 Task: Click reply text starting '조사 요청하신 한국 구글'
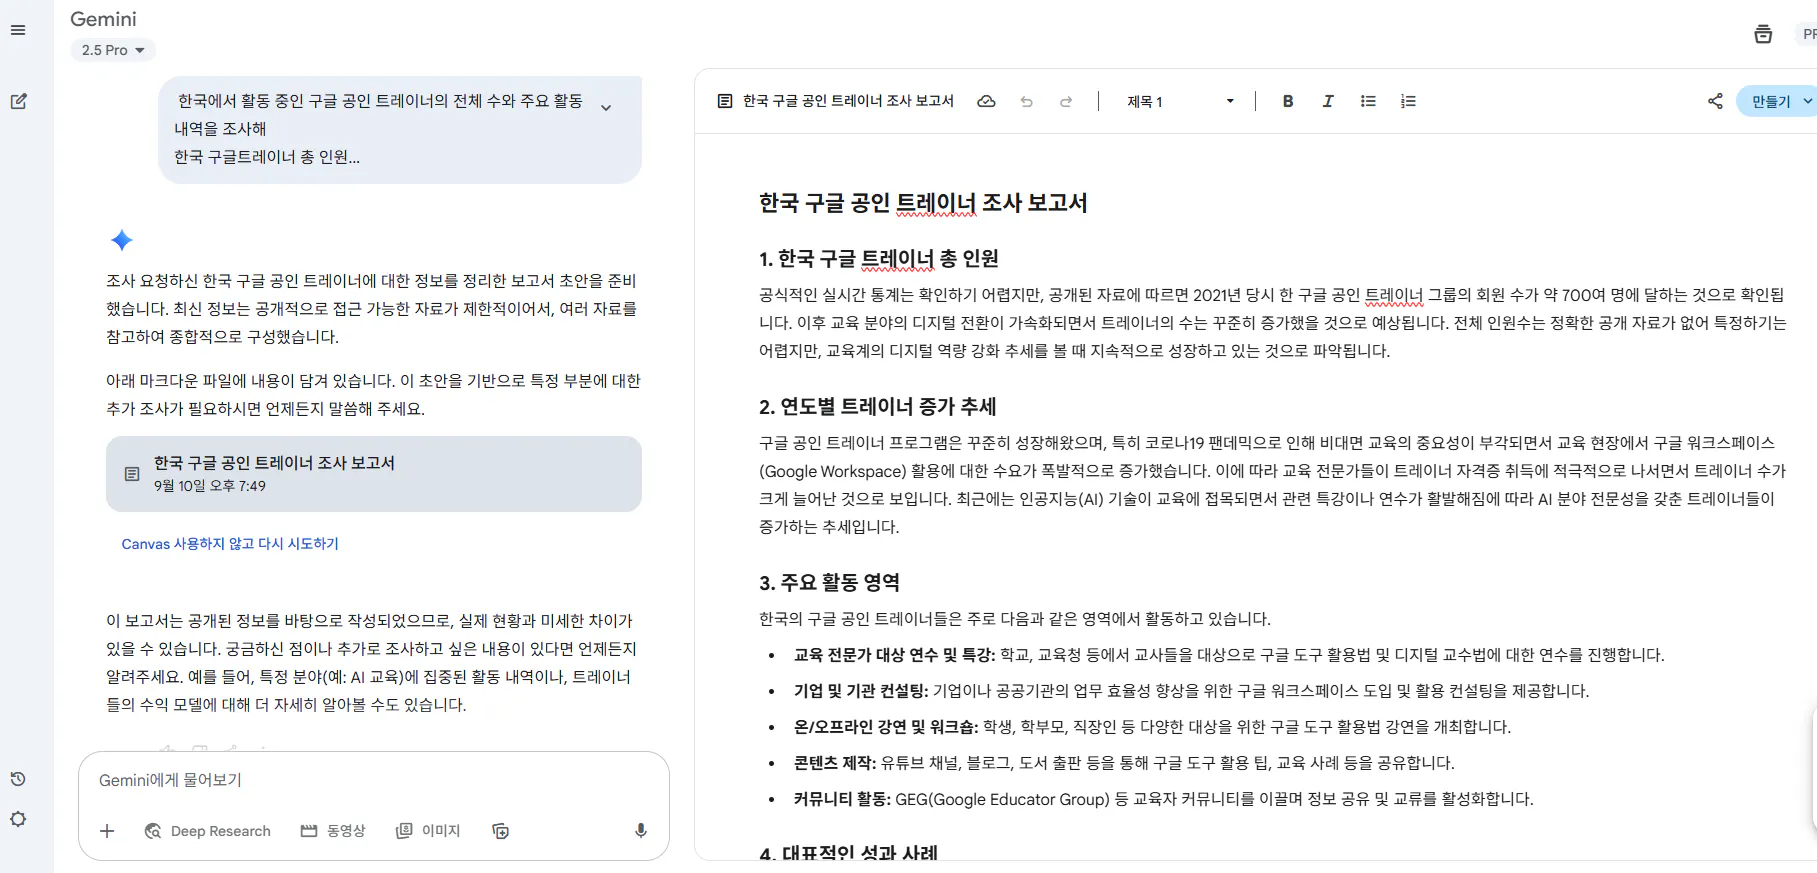coord(372,309)
